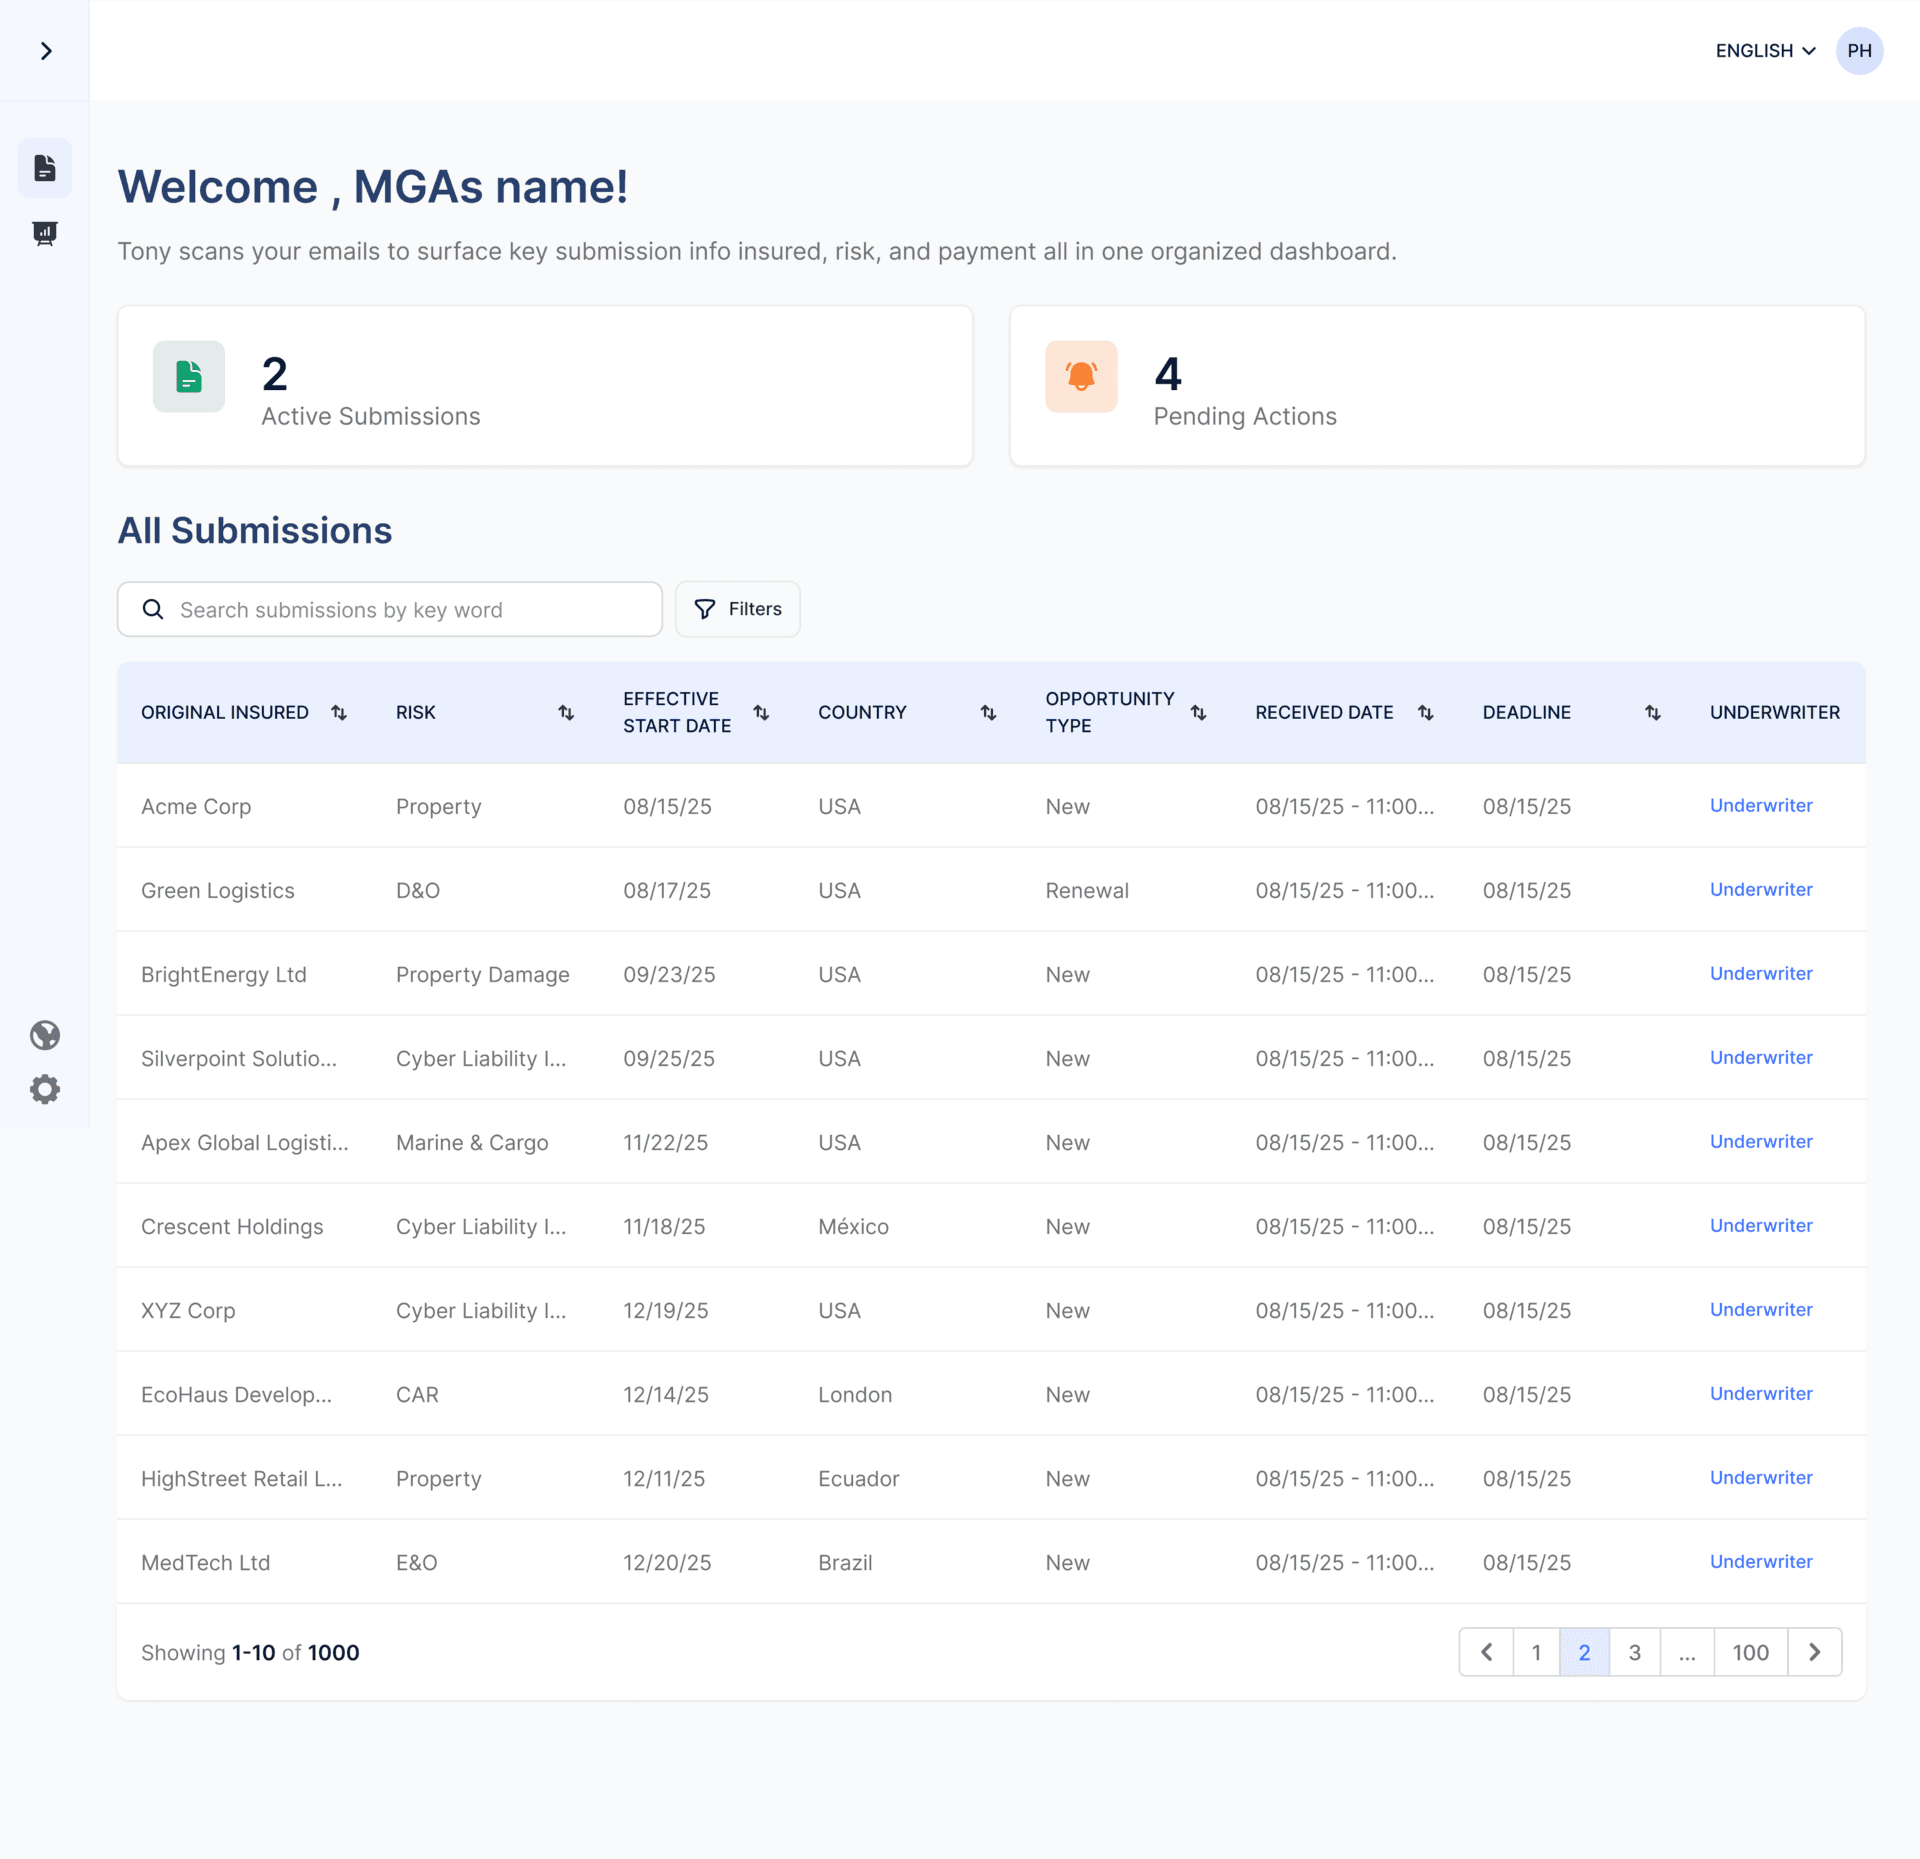
Task: Open the Submissions document icon in sidebar
Action: click(45, 167)
